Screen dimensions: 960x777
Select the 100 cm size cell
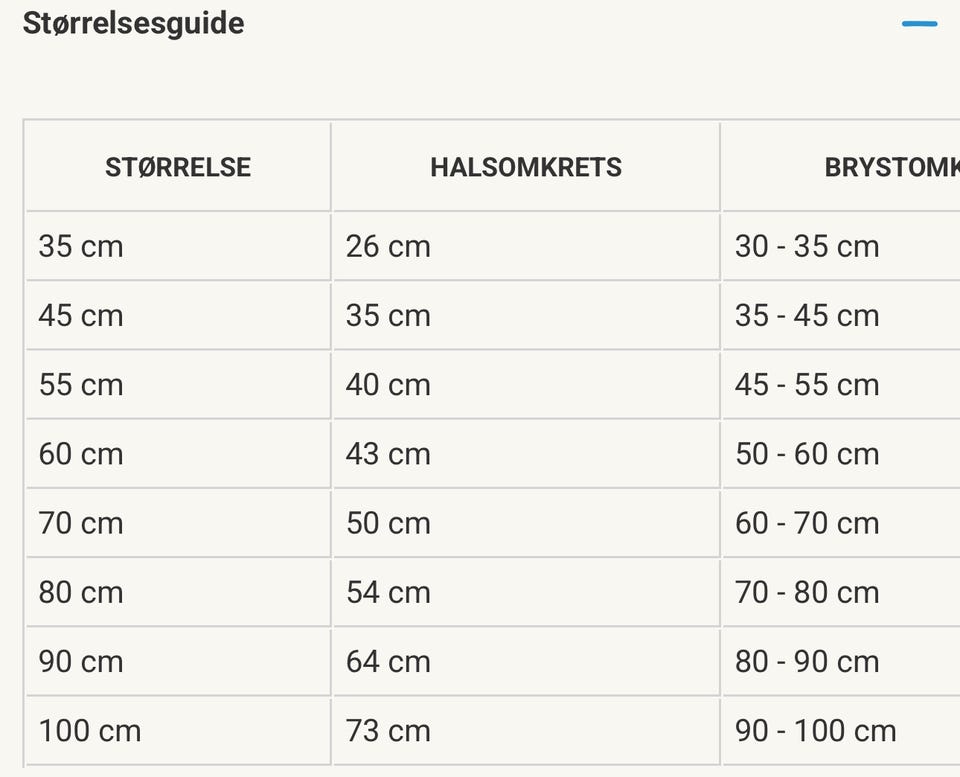90,731
